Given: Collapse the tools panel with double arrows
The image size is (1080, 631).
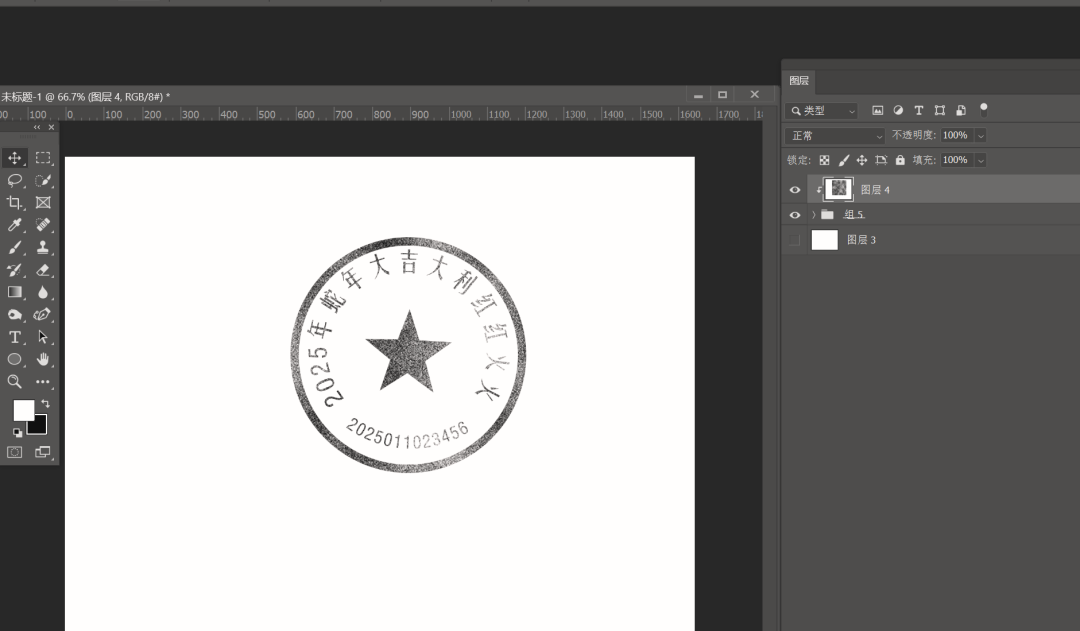Looking at the screenshot, I should (x=37, y=127).
